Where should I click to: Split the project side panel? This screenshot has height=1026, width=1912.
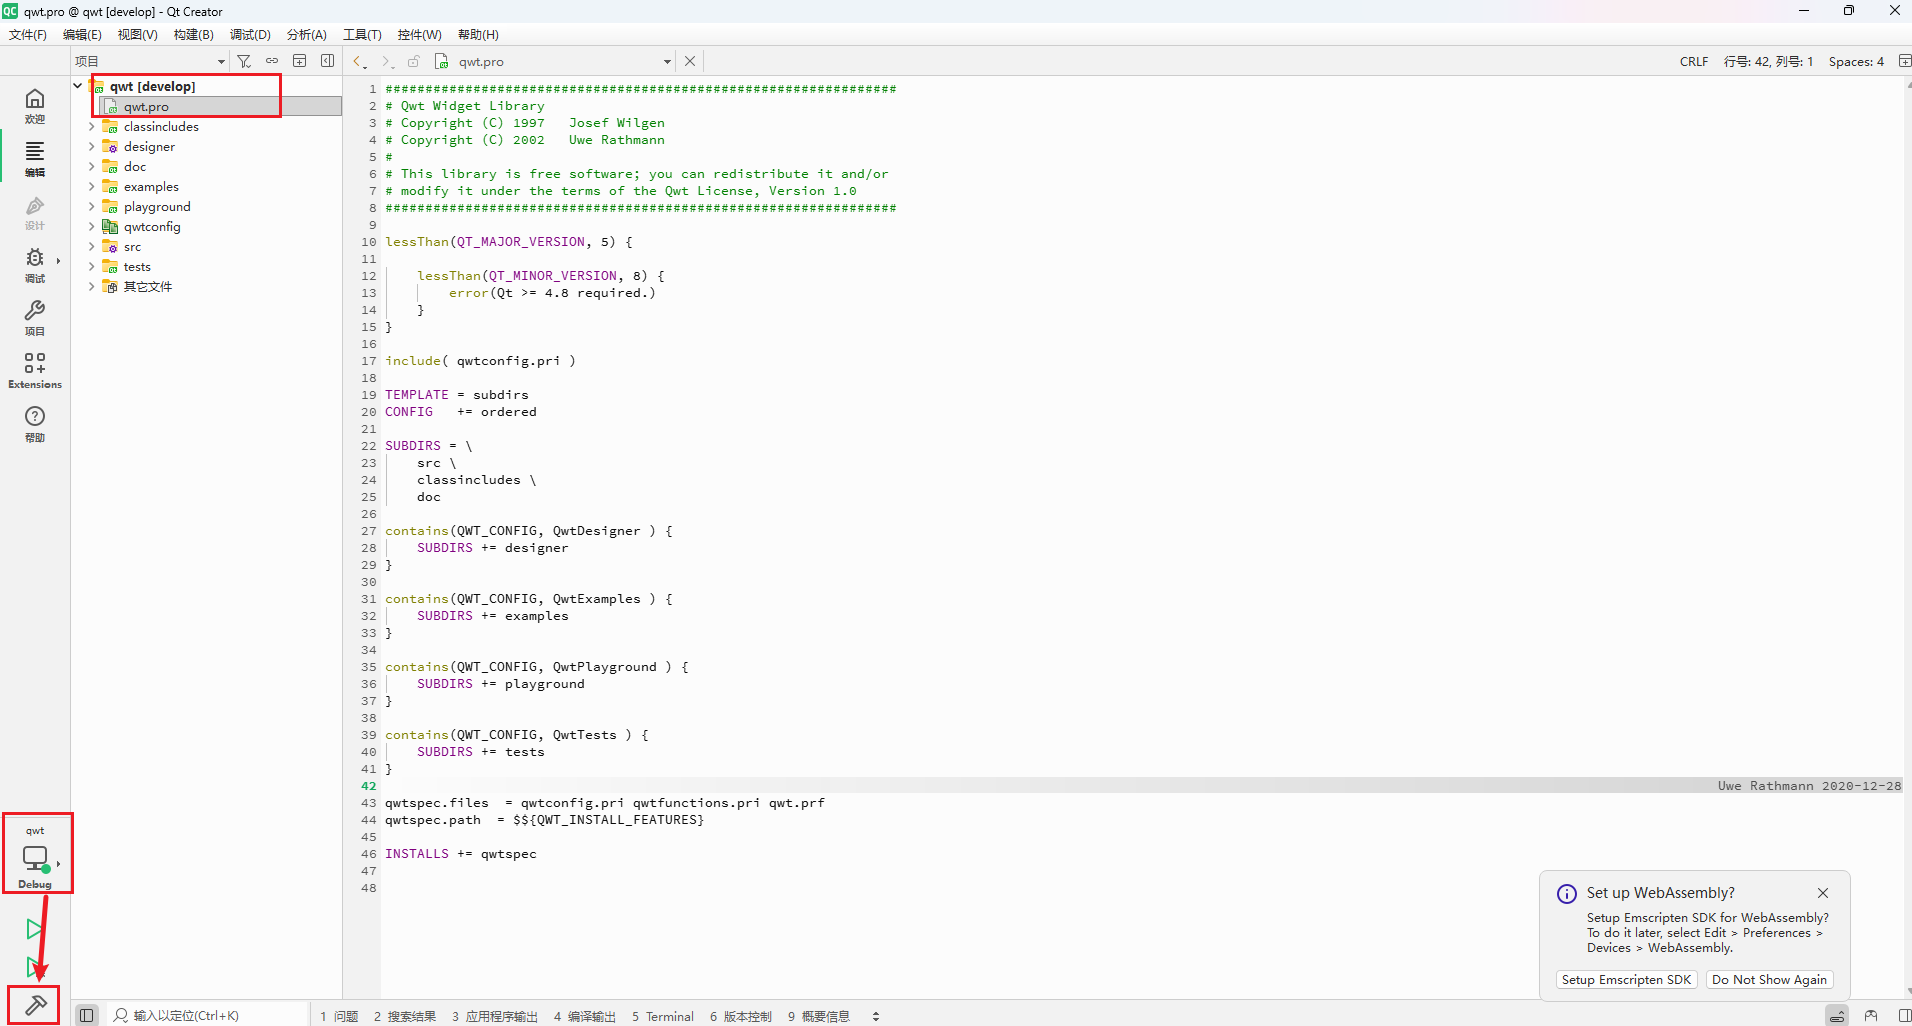(x=299, y=61)
